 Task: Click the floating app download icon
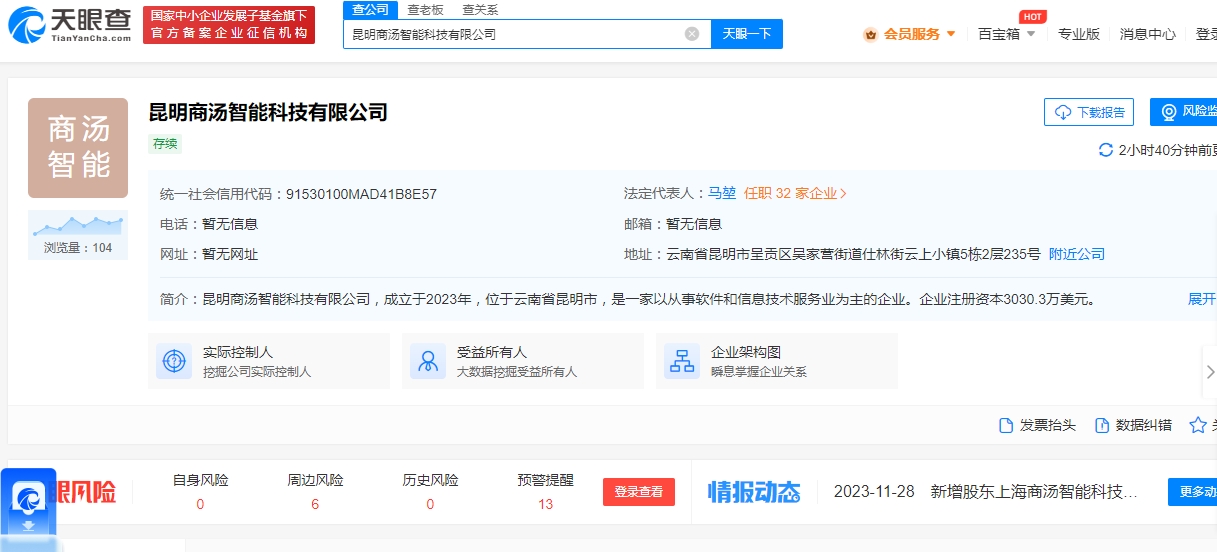pos(30,504)
